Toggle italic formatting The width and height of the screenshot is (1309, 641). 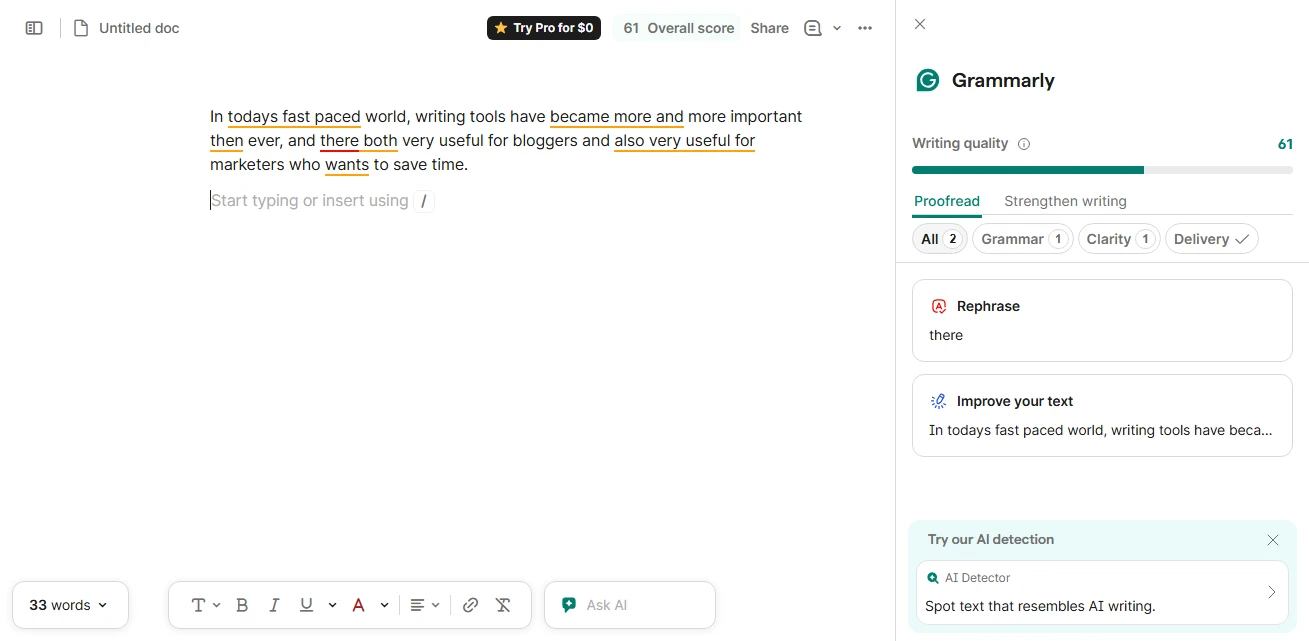tap(274, 605)
